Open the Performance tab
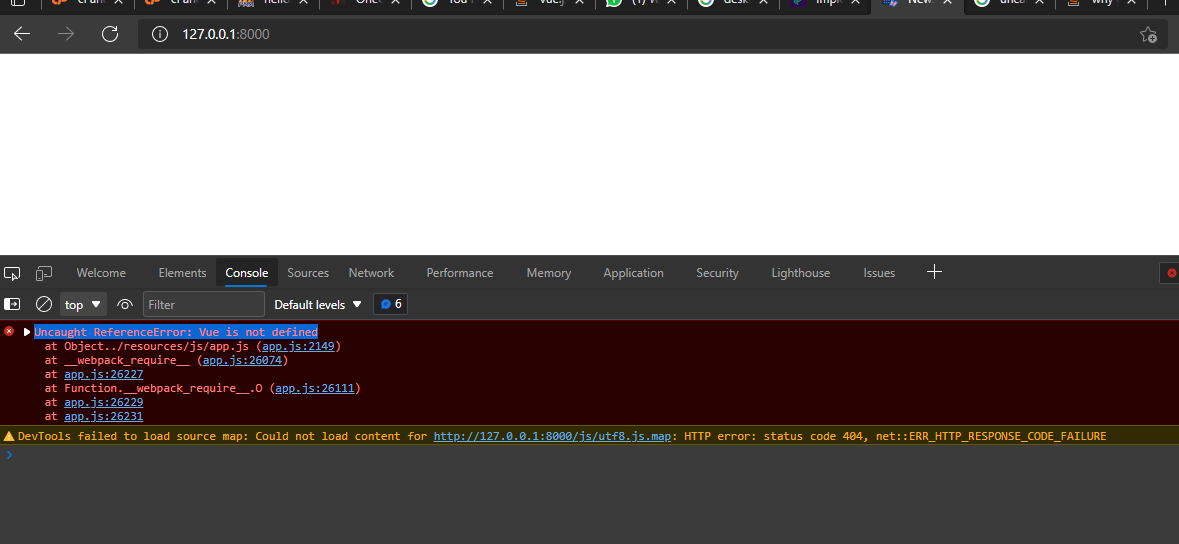Image resolution: width=1179 pixels, height=544 pixels. (459, 273)
